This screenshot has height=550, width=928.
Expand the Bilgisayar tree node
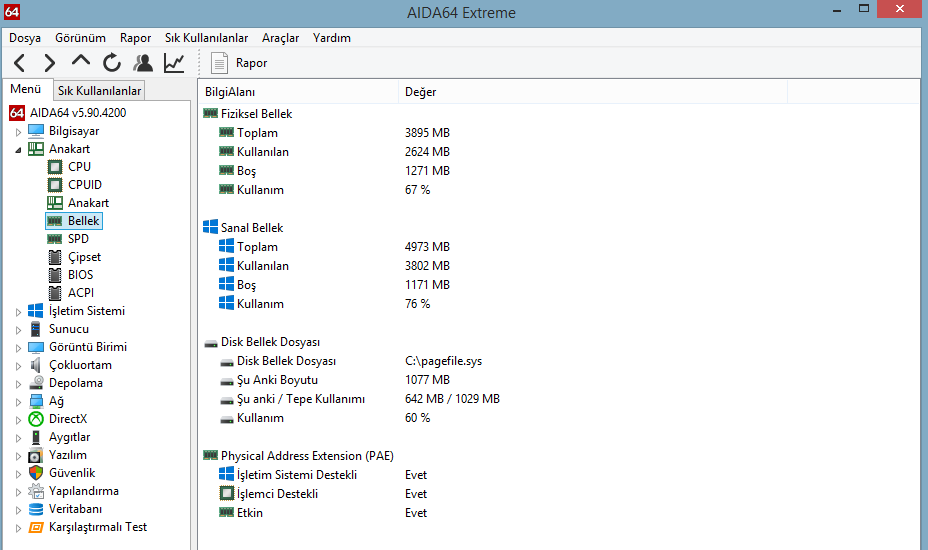tap(18, 131)
